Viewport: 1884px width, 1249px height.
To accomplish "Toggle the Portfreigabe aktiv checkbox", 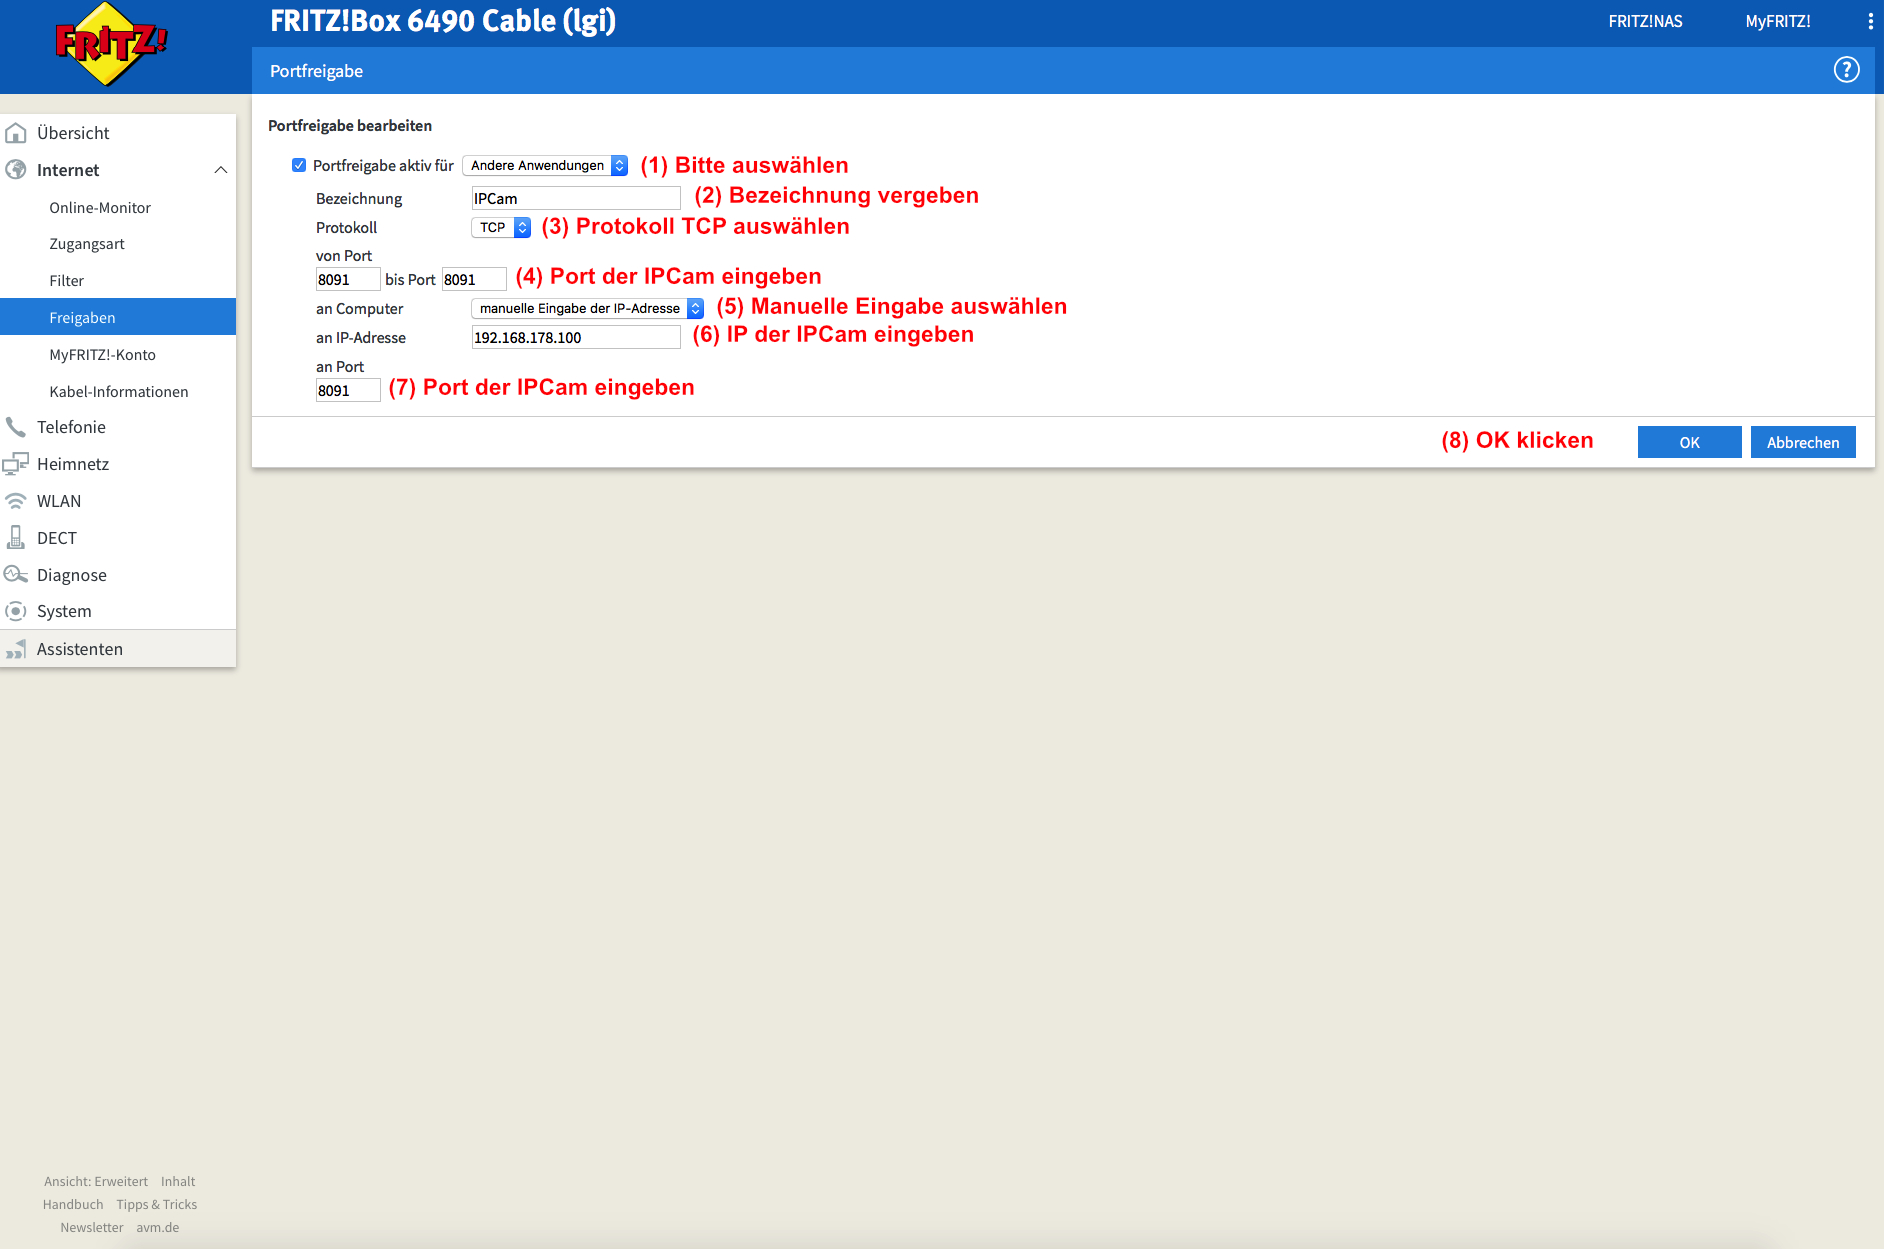I will (x=298, y=165).
